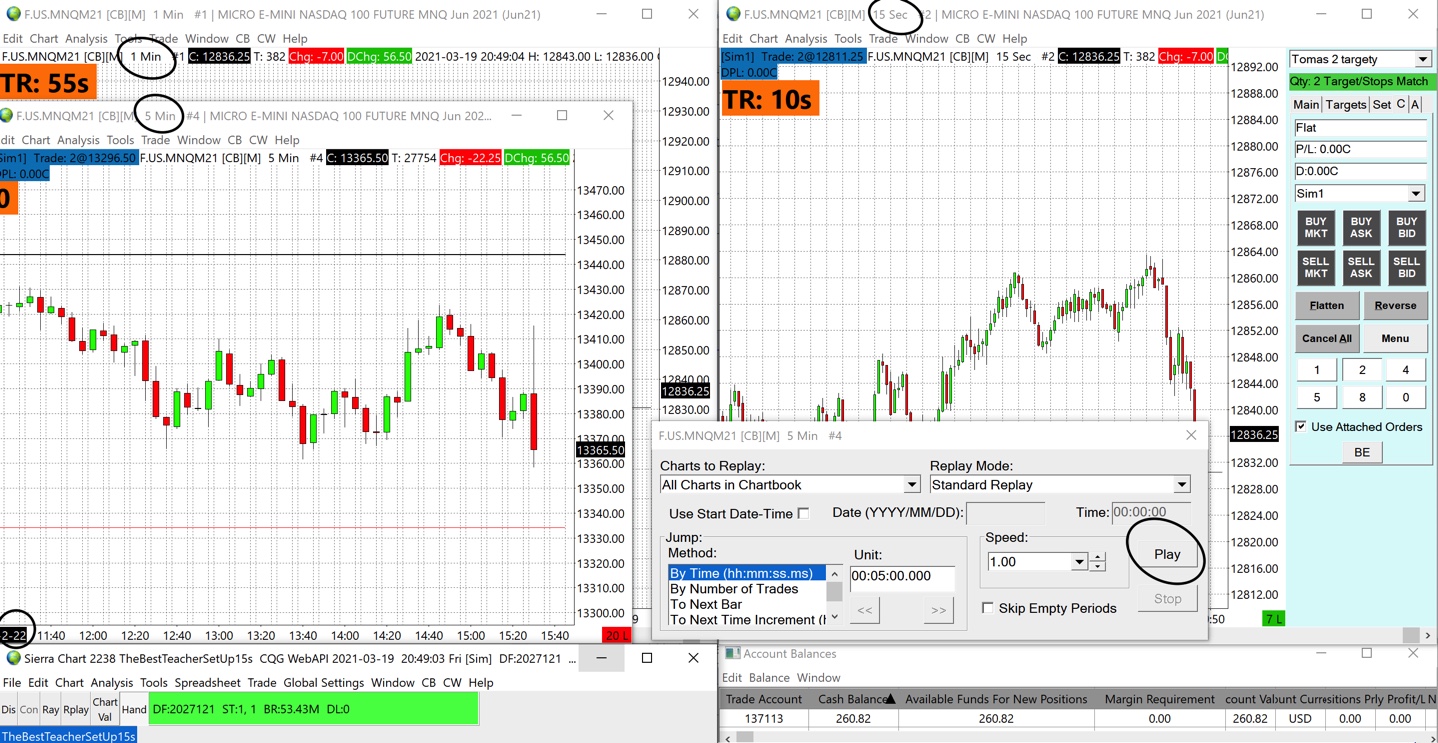Click the Account Balances window title icon
The height and width of the screenshot is (743, 1438).
[x=733, y=653]
